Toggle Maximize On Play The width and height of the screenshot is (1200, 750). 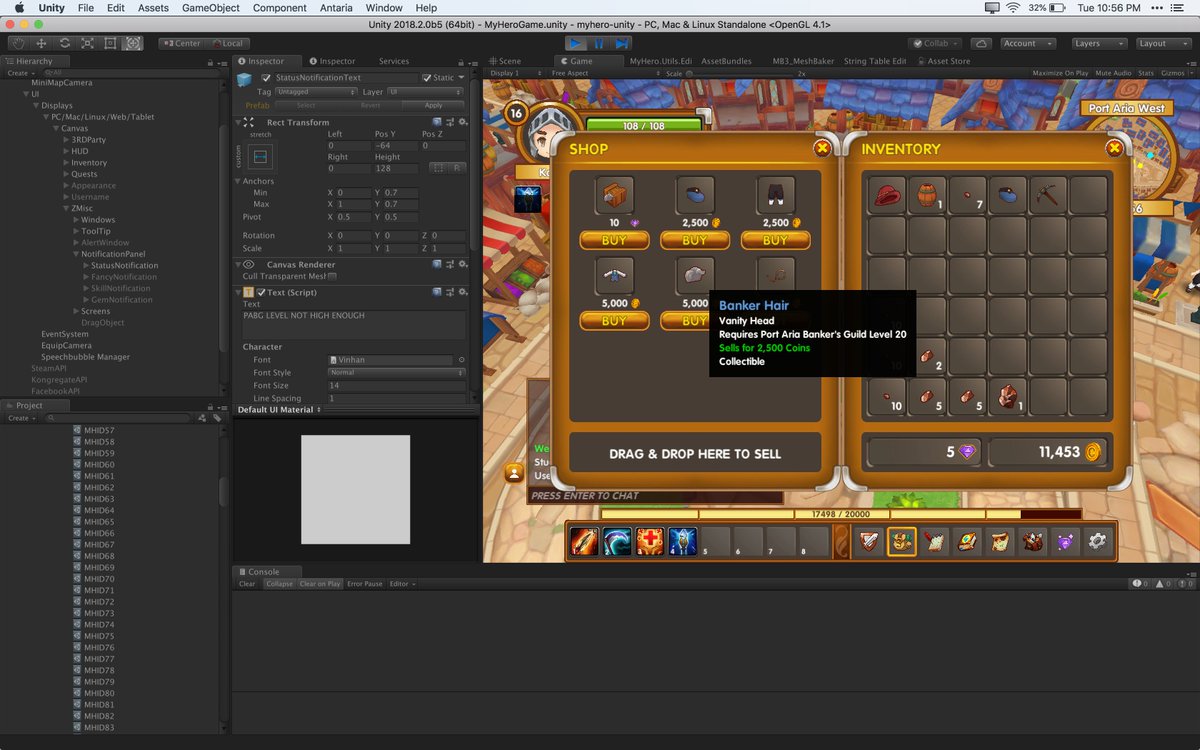[x=1060, y=73]
